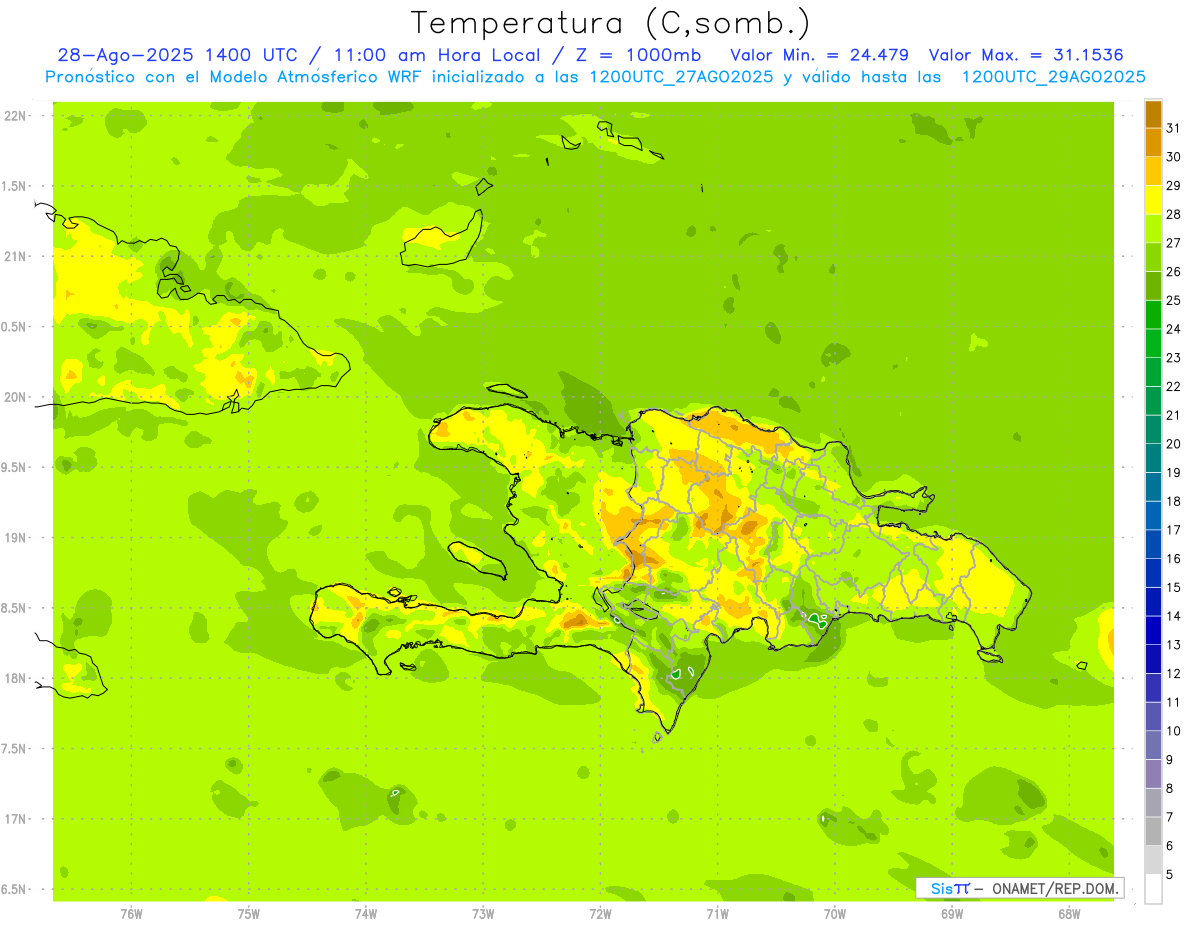1200x927 pixels.
Task: Click the "22N" latitude label
Action: pos(15,115)
